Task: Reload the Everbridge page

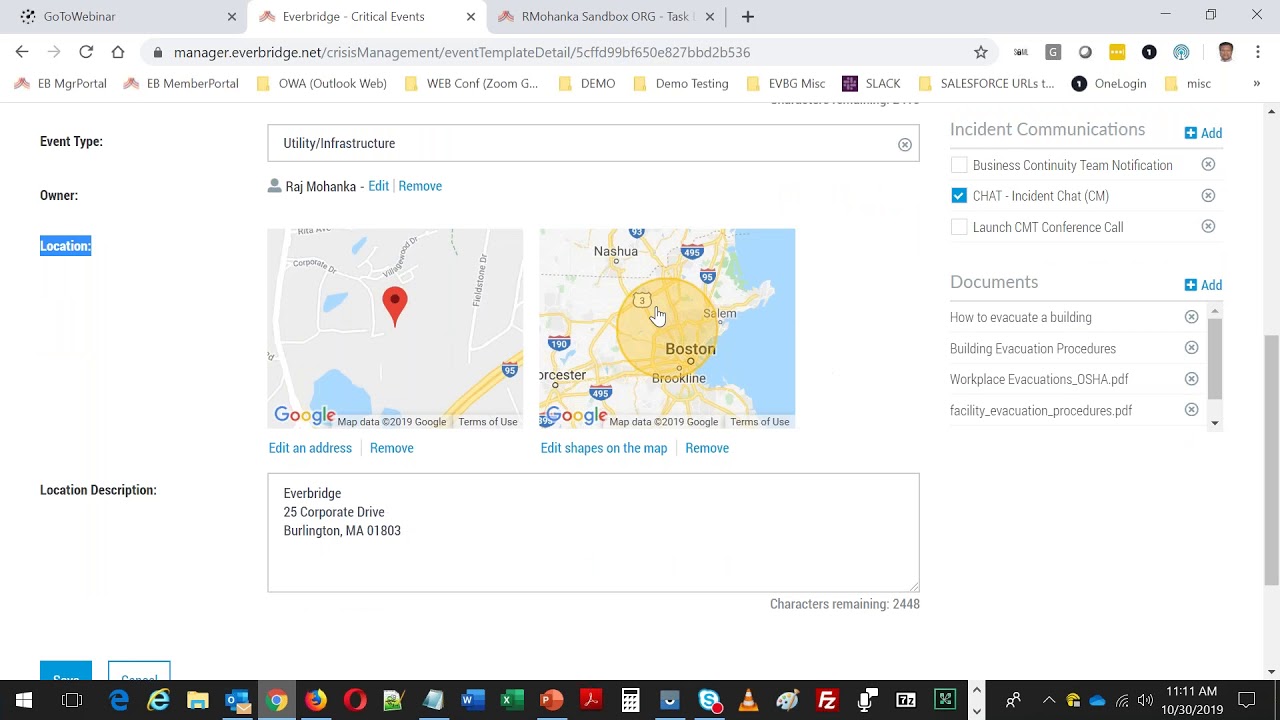Action: click(x=86, y=52)
